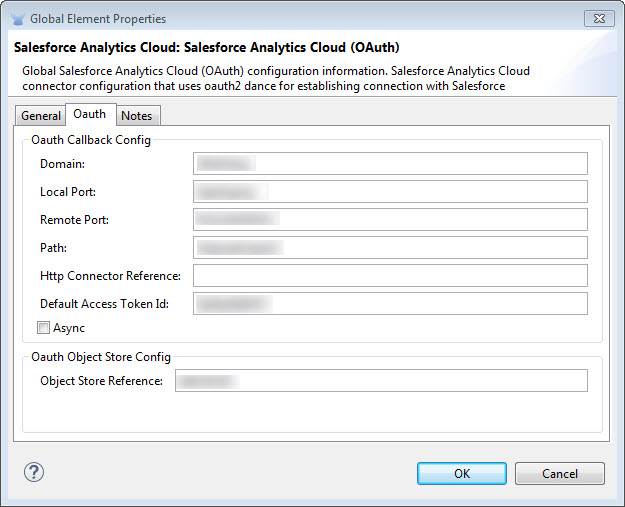Open the Notes tab

pyautogui.click(x=138, y=116)
